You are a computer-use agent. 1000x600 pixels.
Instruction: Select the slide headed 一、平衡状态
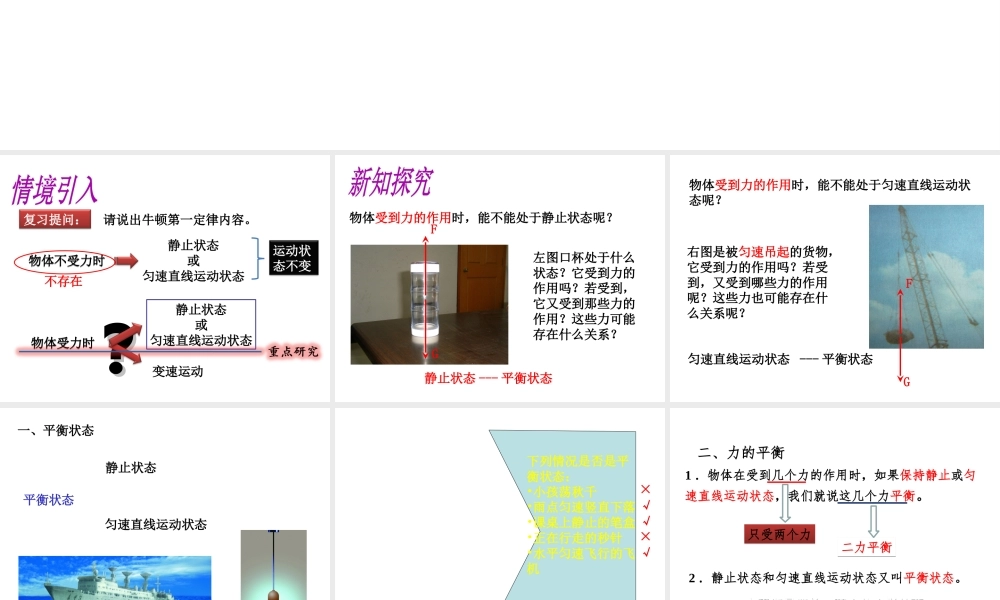point(165,504)
